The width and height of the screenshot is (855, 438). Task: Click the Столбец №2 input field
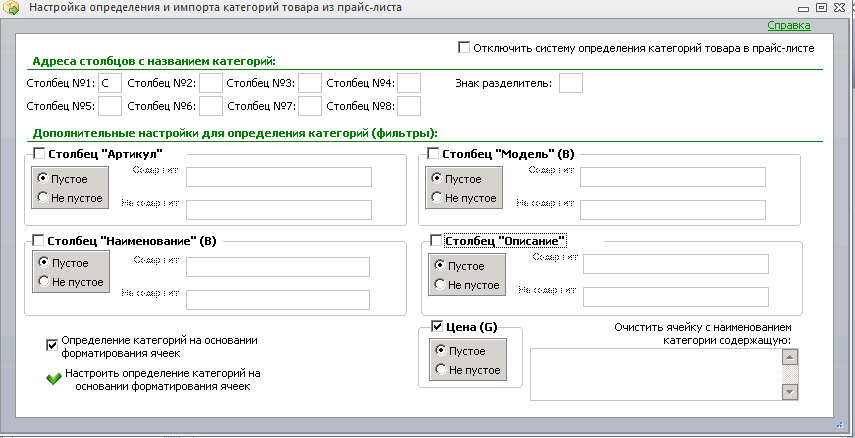[x=211, y=83]
